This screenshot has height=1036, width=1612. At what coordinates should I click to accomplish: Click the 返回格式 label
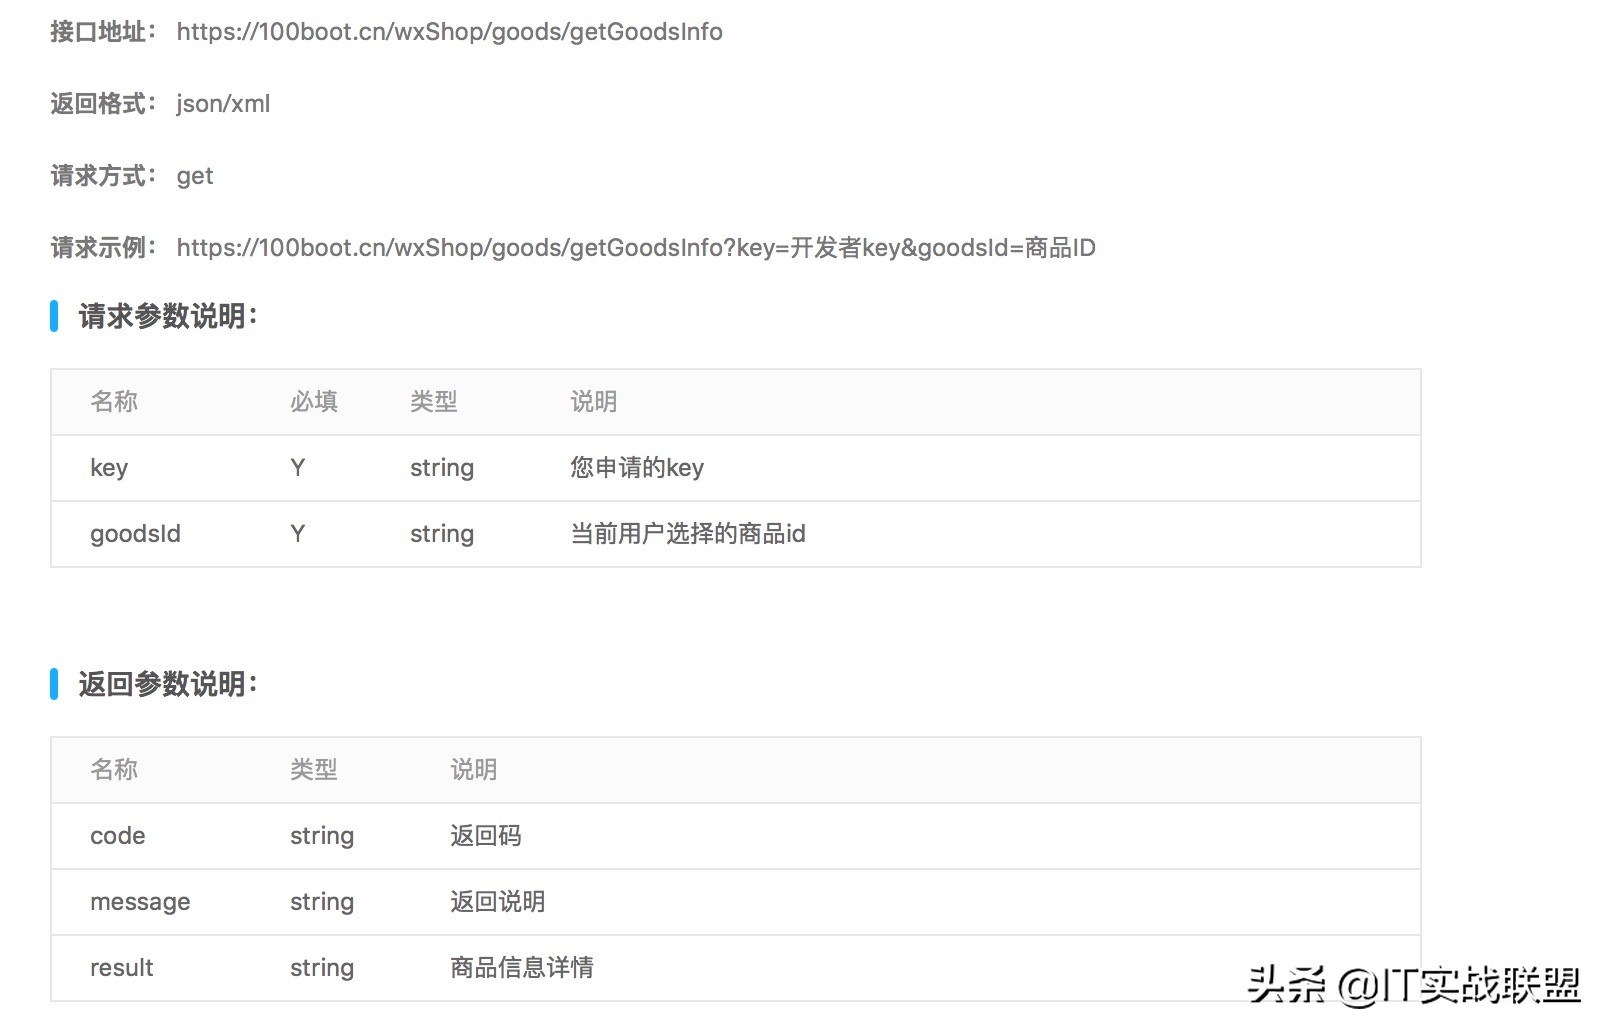[x=101, y=103]
